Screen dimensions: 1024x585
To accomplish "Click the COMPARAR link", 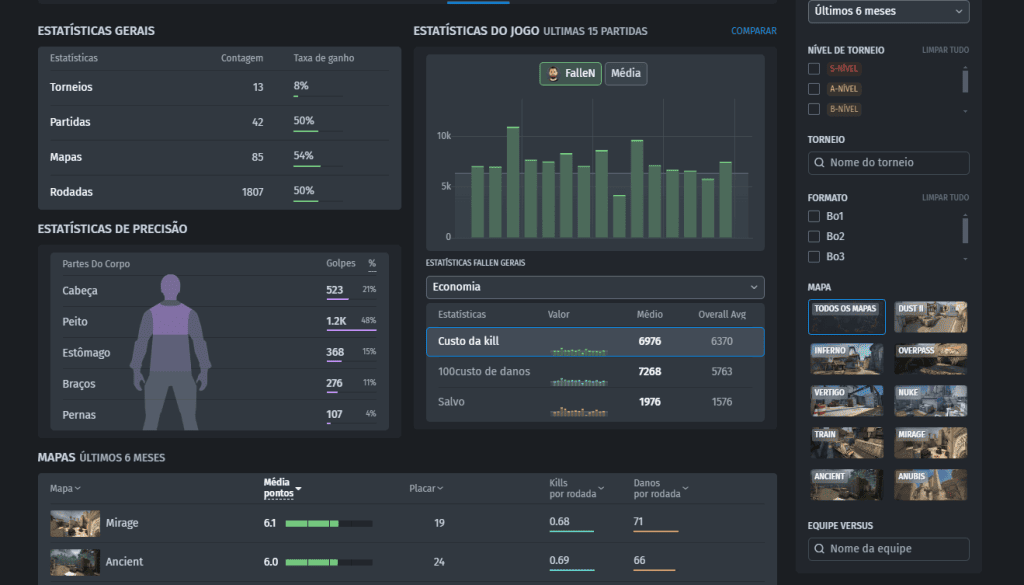I will pyautogui.click(x=753, y=31).
